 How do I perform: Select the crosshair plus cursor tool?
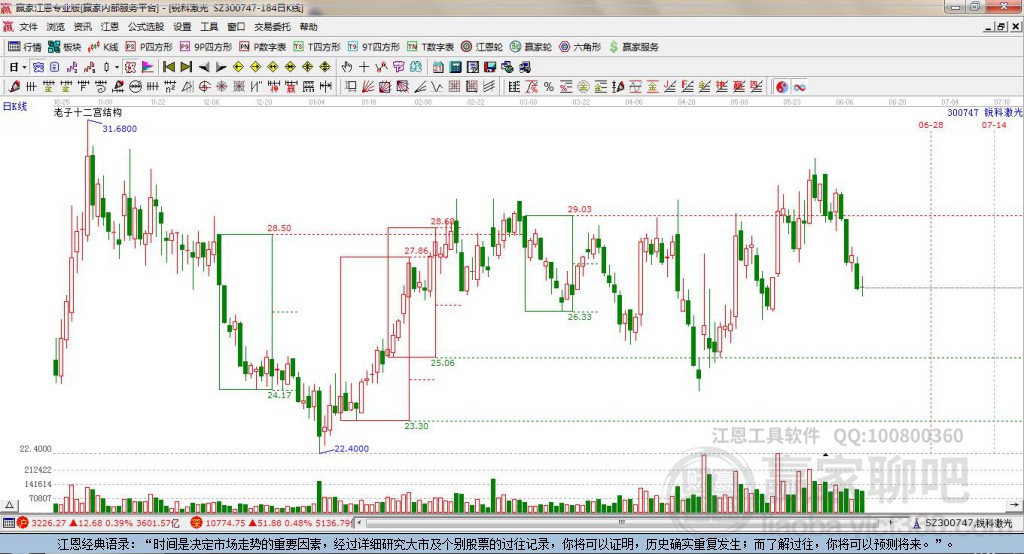(364, 67)
